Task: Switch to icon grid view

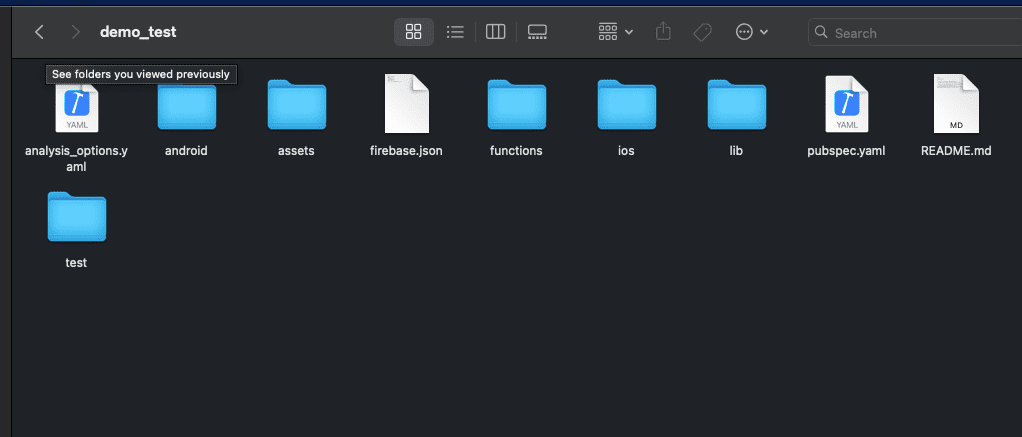Action: tap(413, 32)
